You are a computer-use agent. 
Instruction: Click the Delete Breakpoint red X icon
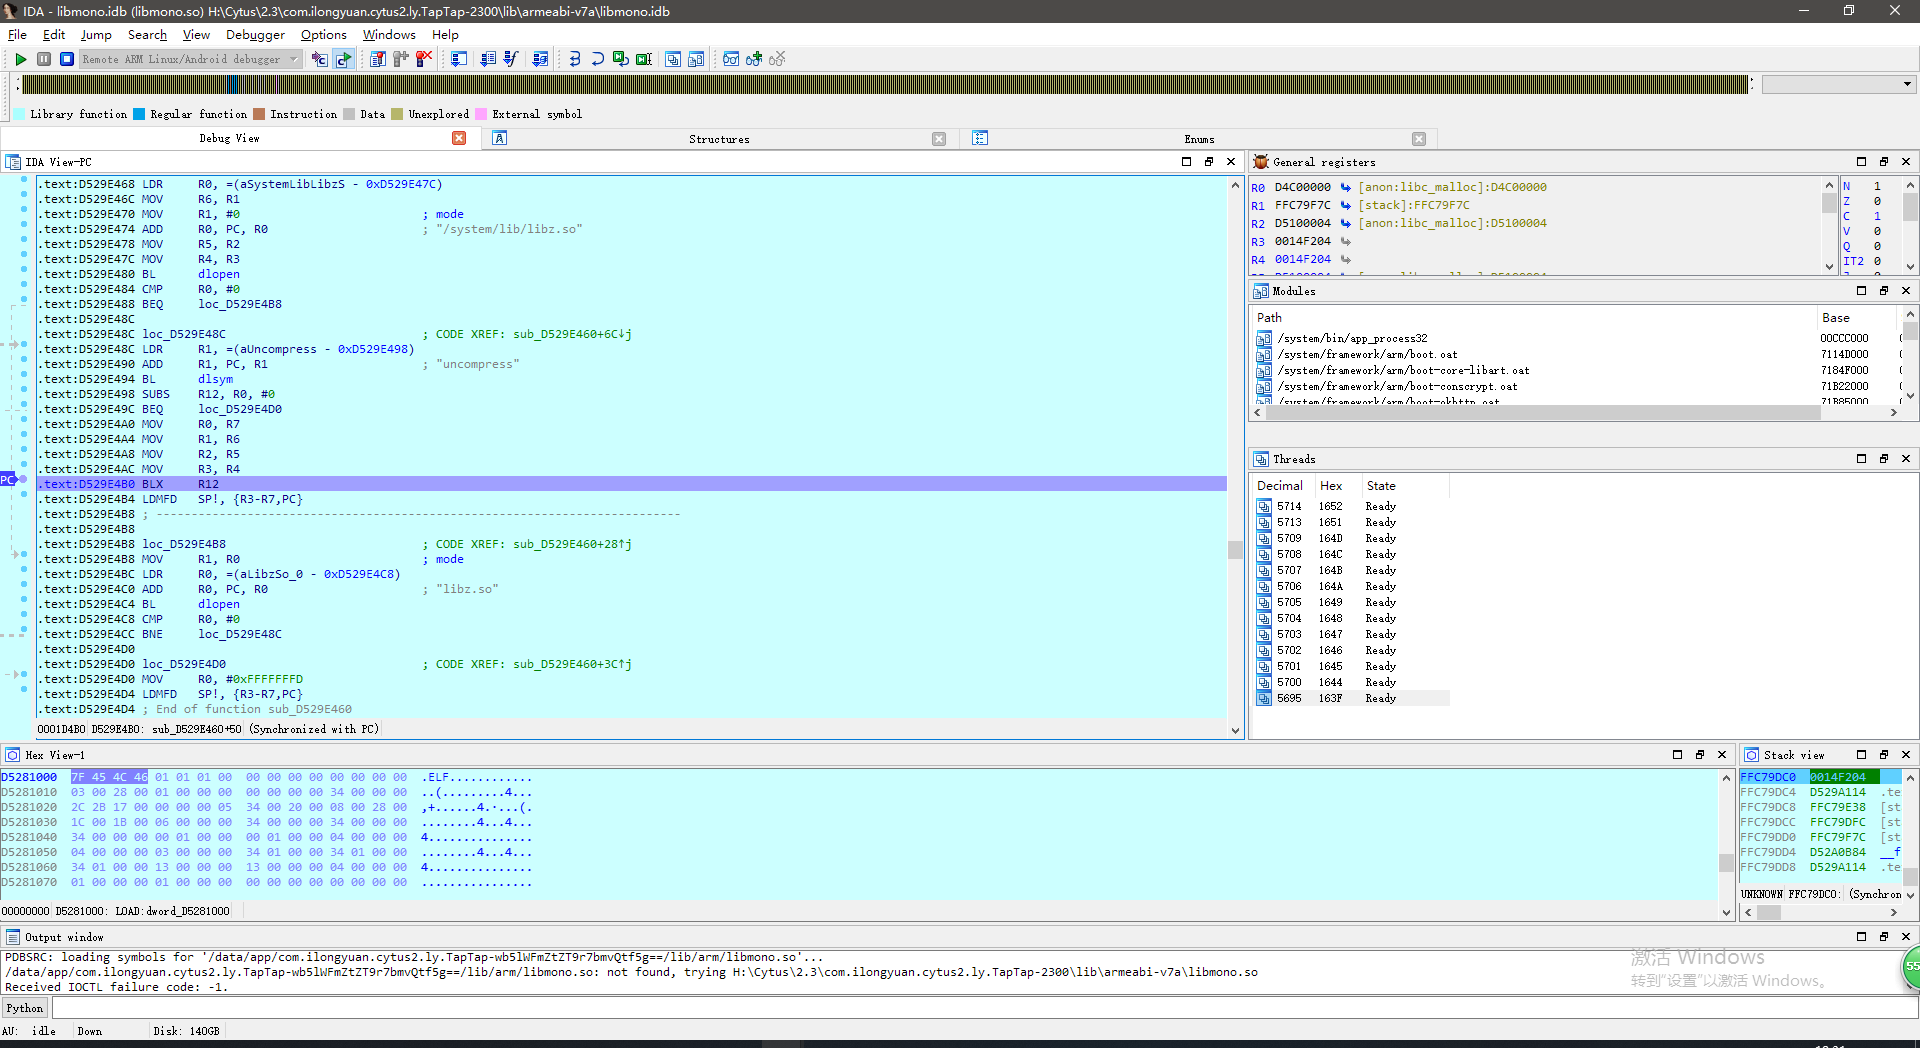point(424,59)
